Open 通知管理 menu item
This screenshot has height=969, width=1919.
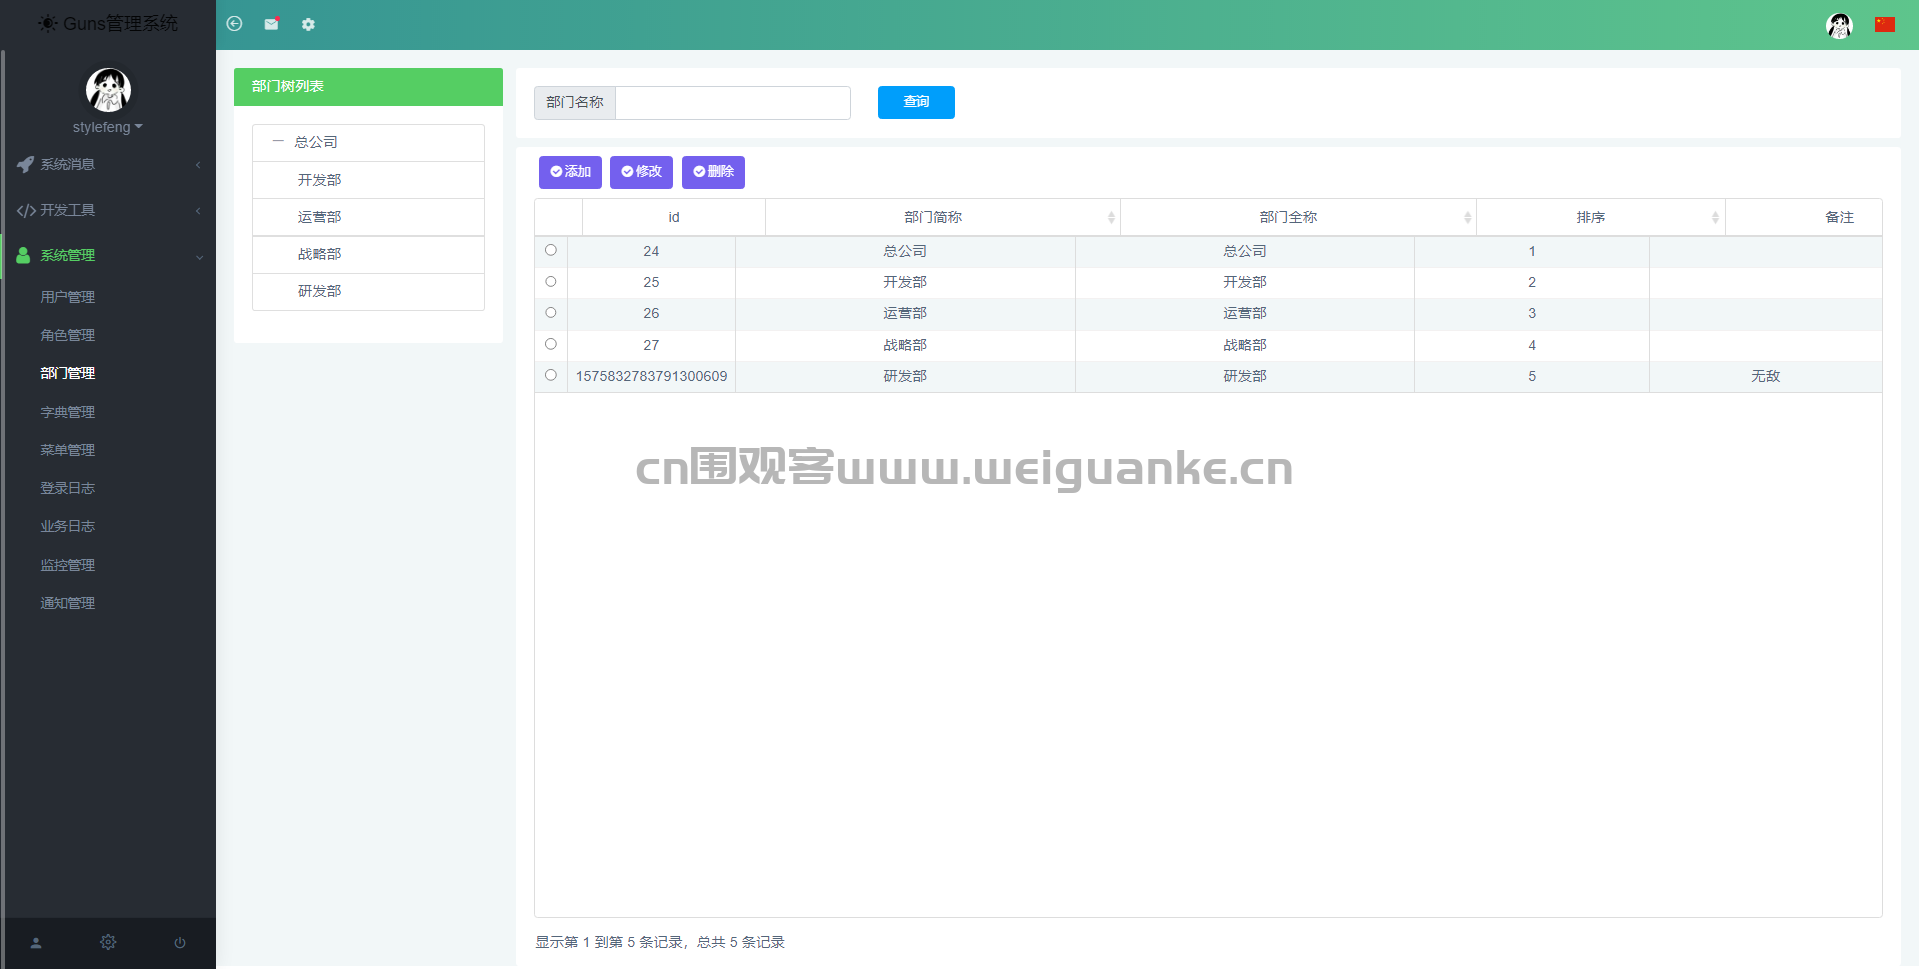pos(68,603)
